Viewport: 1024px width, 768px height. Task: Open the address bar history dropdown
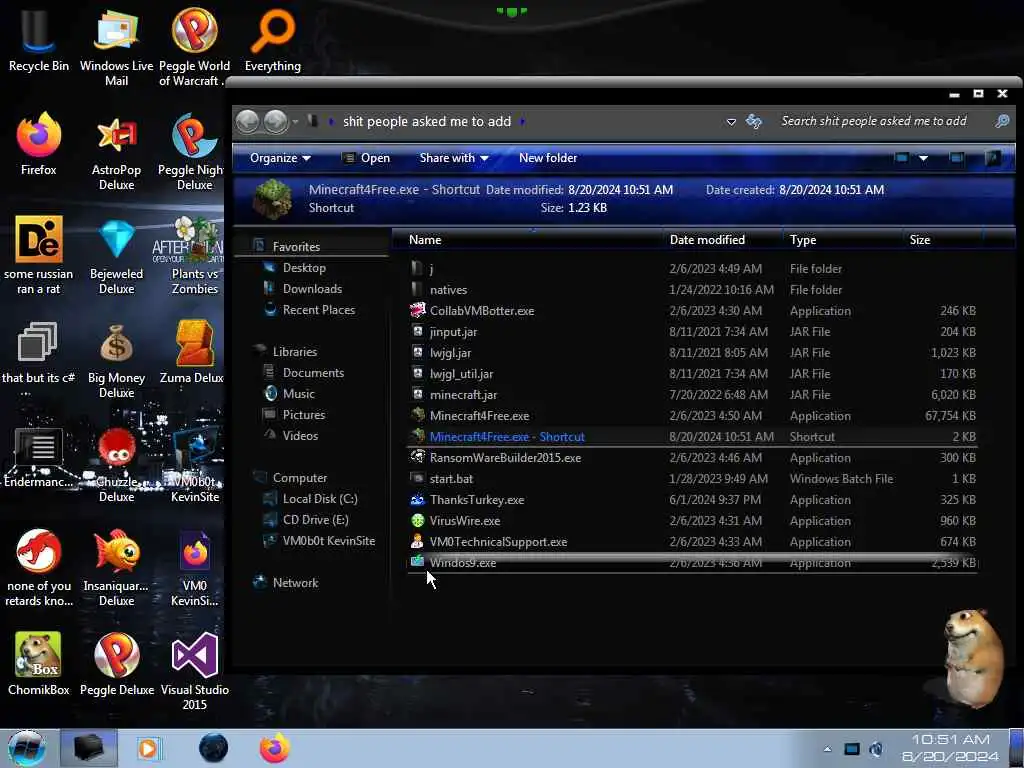pyautogui.click(x=731, y=122)
